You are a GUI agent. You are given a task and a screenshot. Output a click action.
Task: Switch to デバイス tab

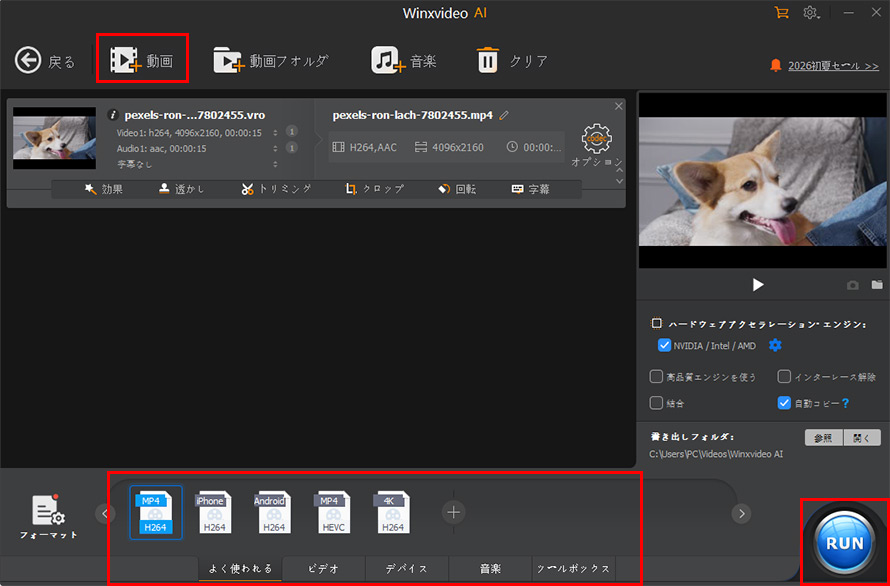(406, 568)
